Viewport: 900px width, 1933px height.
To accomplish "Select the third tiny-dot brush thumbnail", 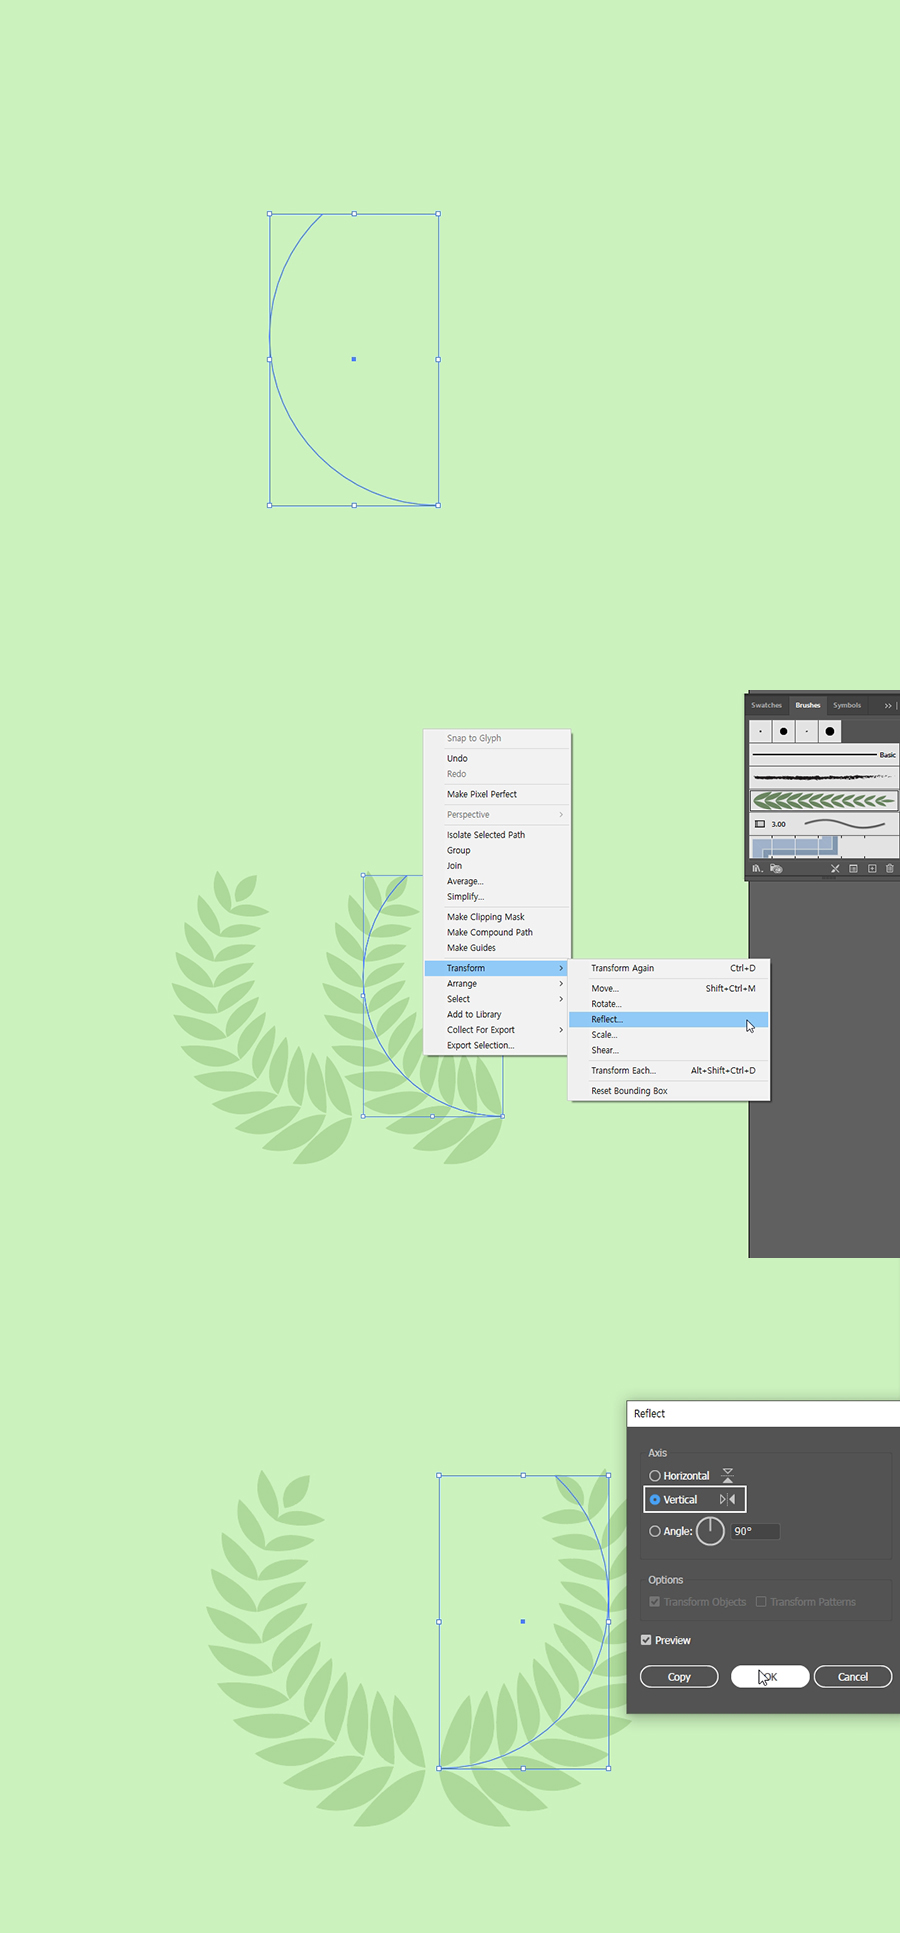I will point(806,731).
